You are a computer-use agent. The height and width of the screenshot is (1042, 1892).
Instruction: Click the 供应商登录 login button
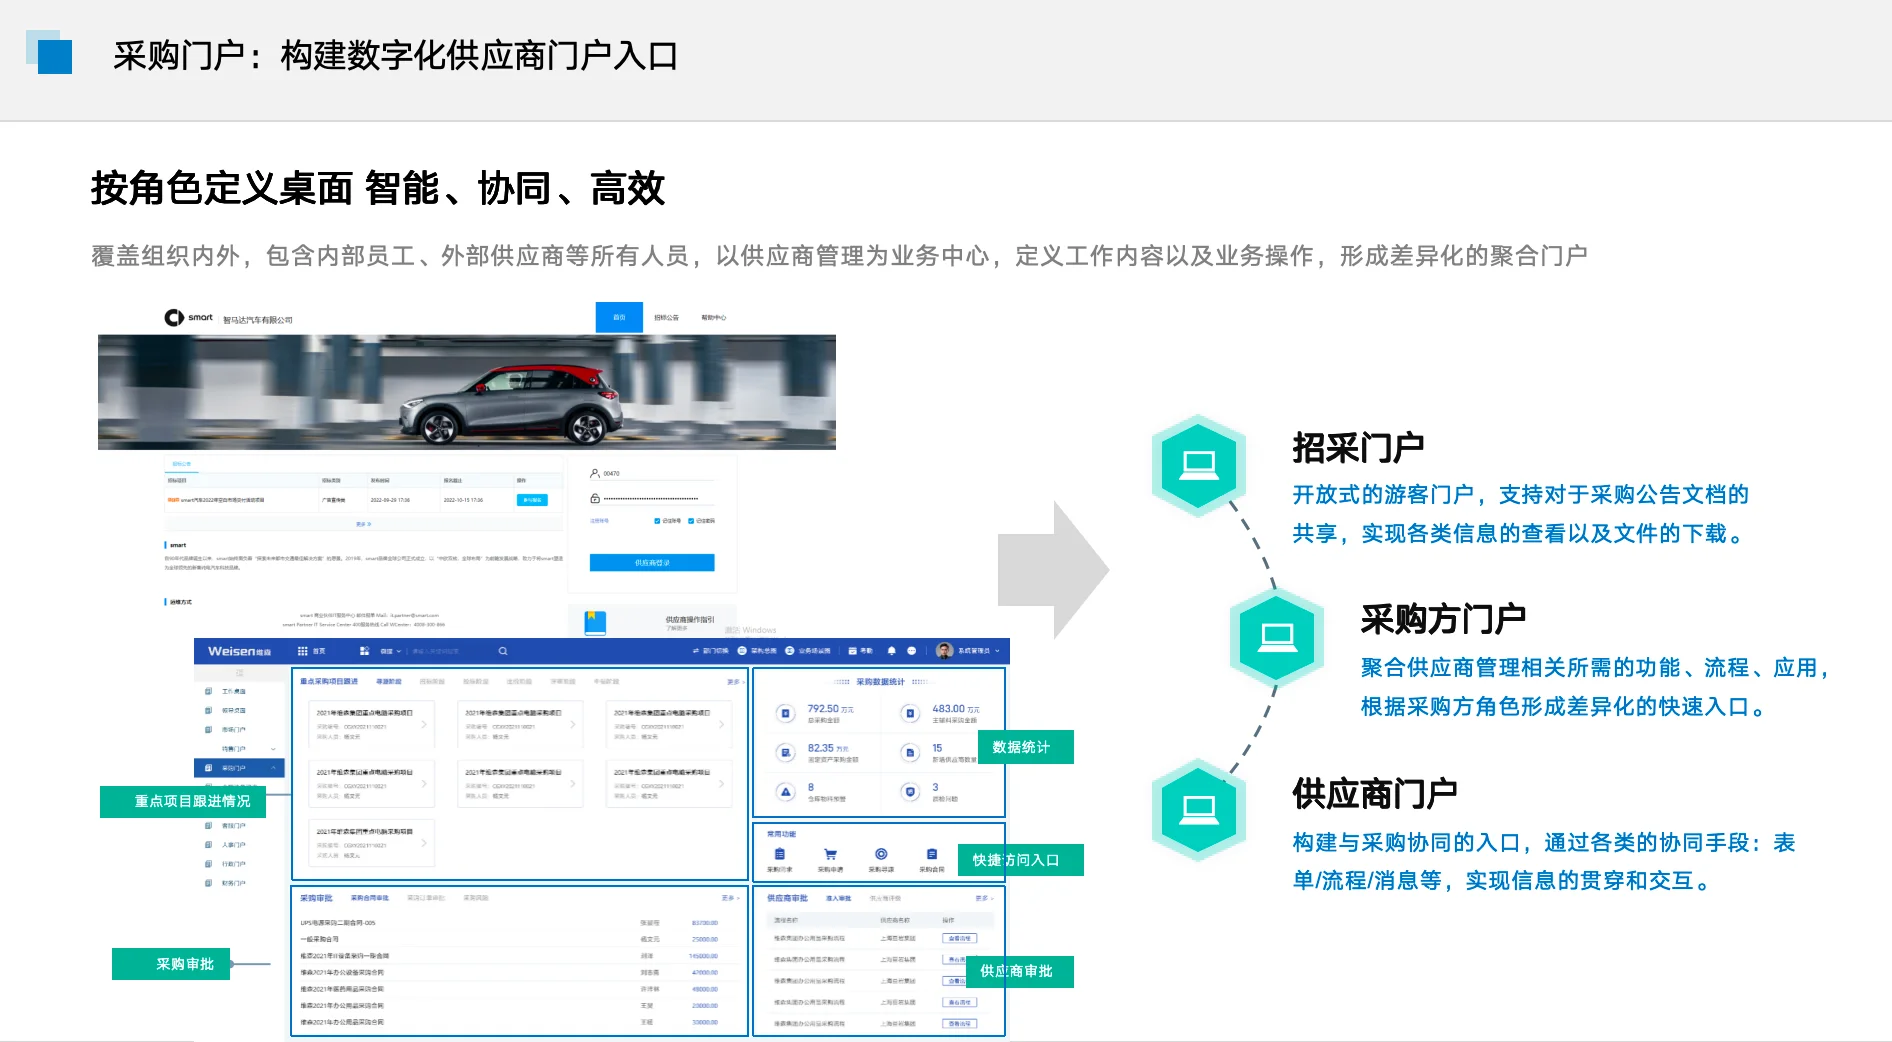653,563
